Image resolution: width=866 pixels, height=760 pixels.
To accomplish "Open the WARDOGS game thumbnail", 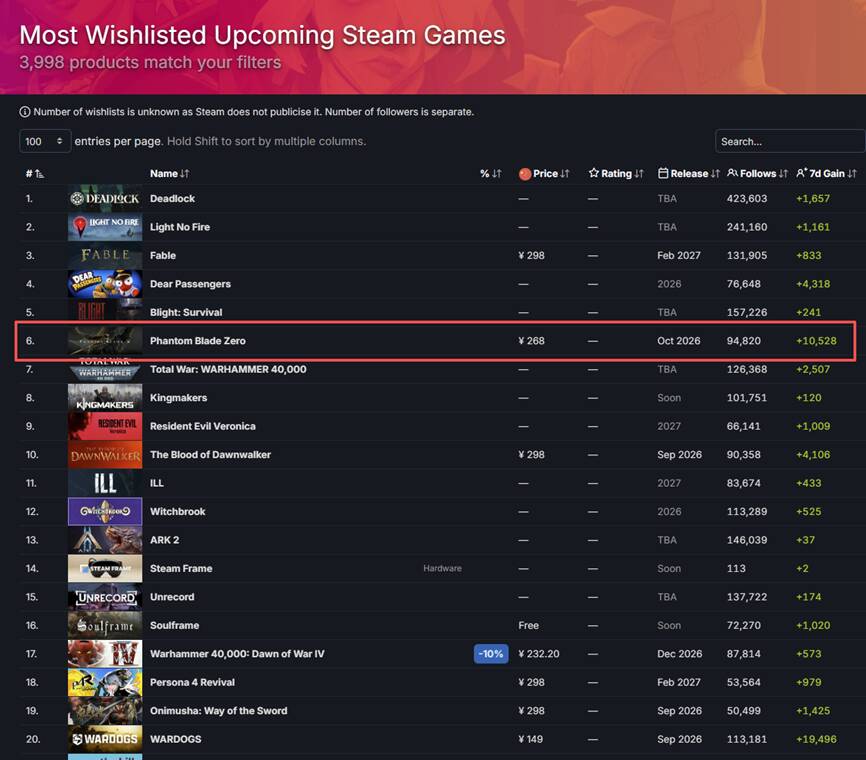I will 105,739.
